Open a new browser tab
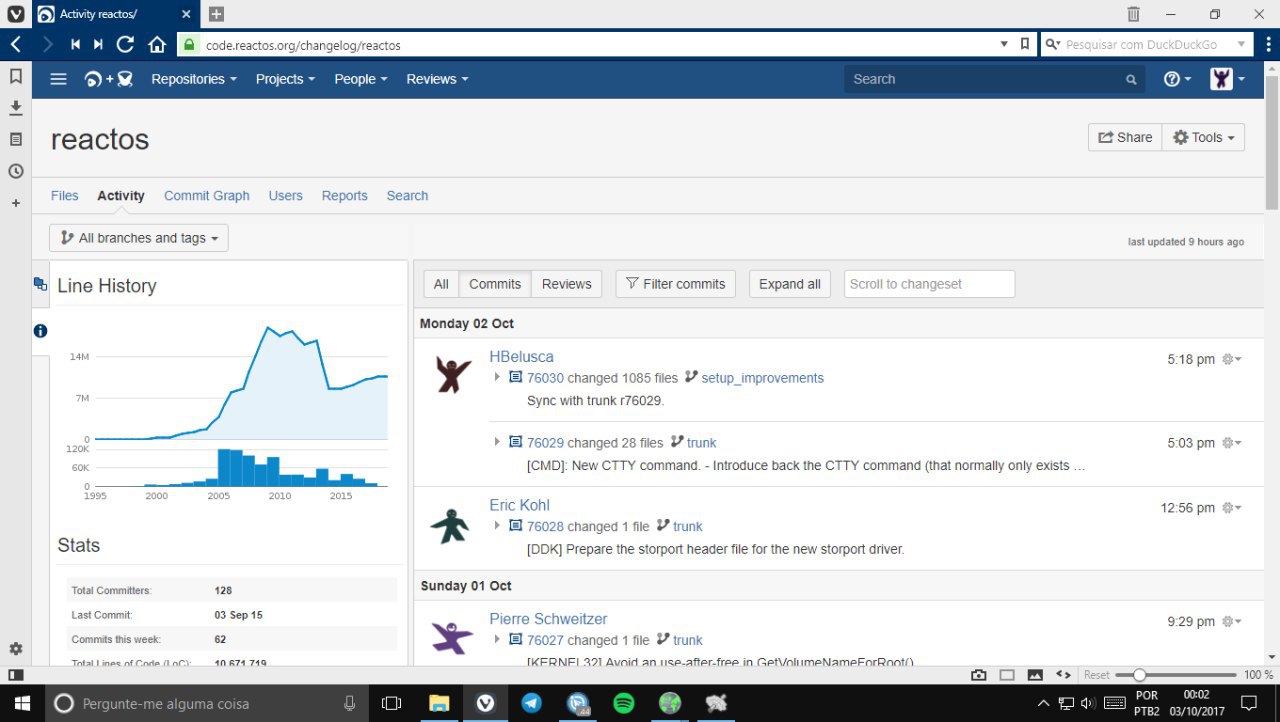 [216, 14]
